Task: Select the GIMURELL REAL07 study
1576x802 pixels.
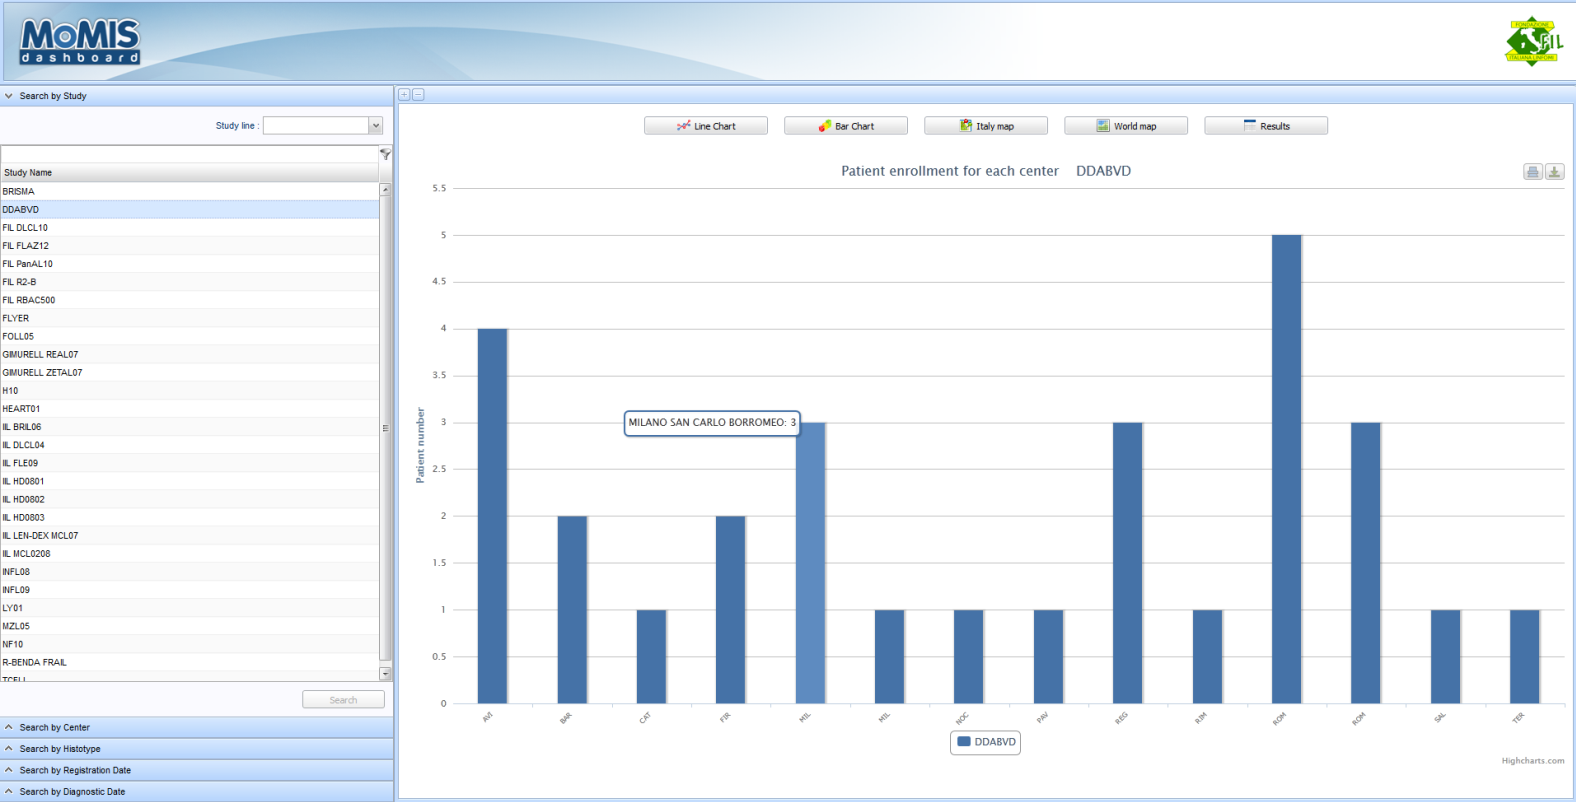Action: 190,354
